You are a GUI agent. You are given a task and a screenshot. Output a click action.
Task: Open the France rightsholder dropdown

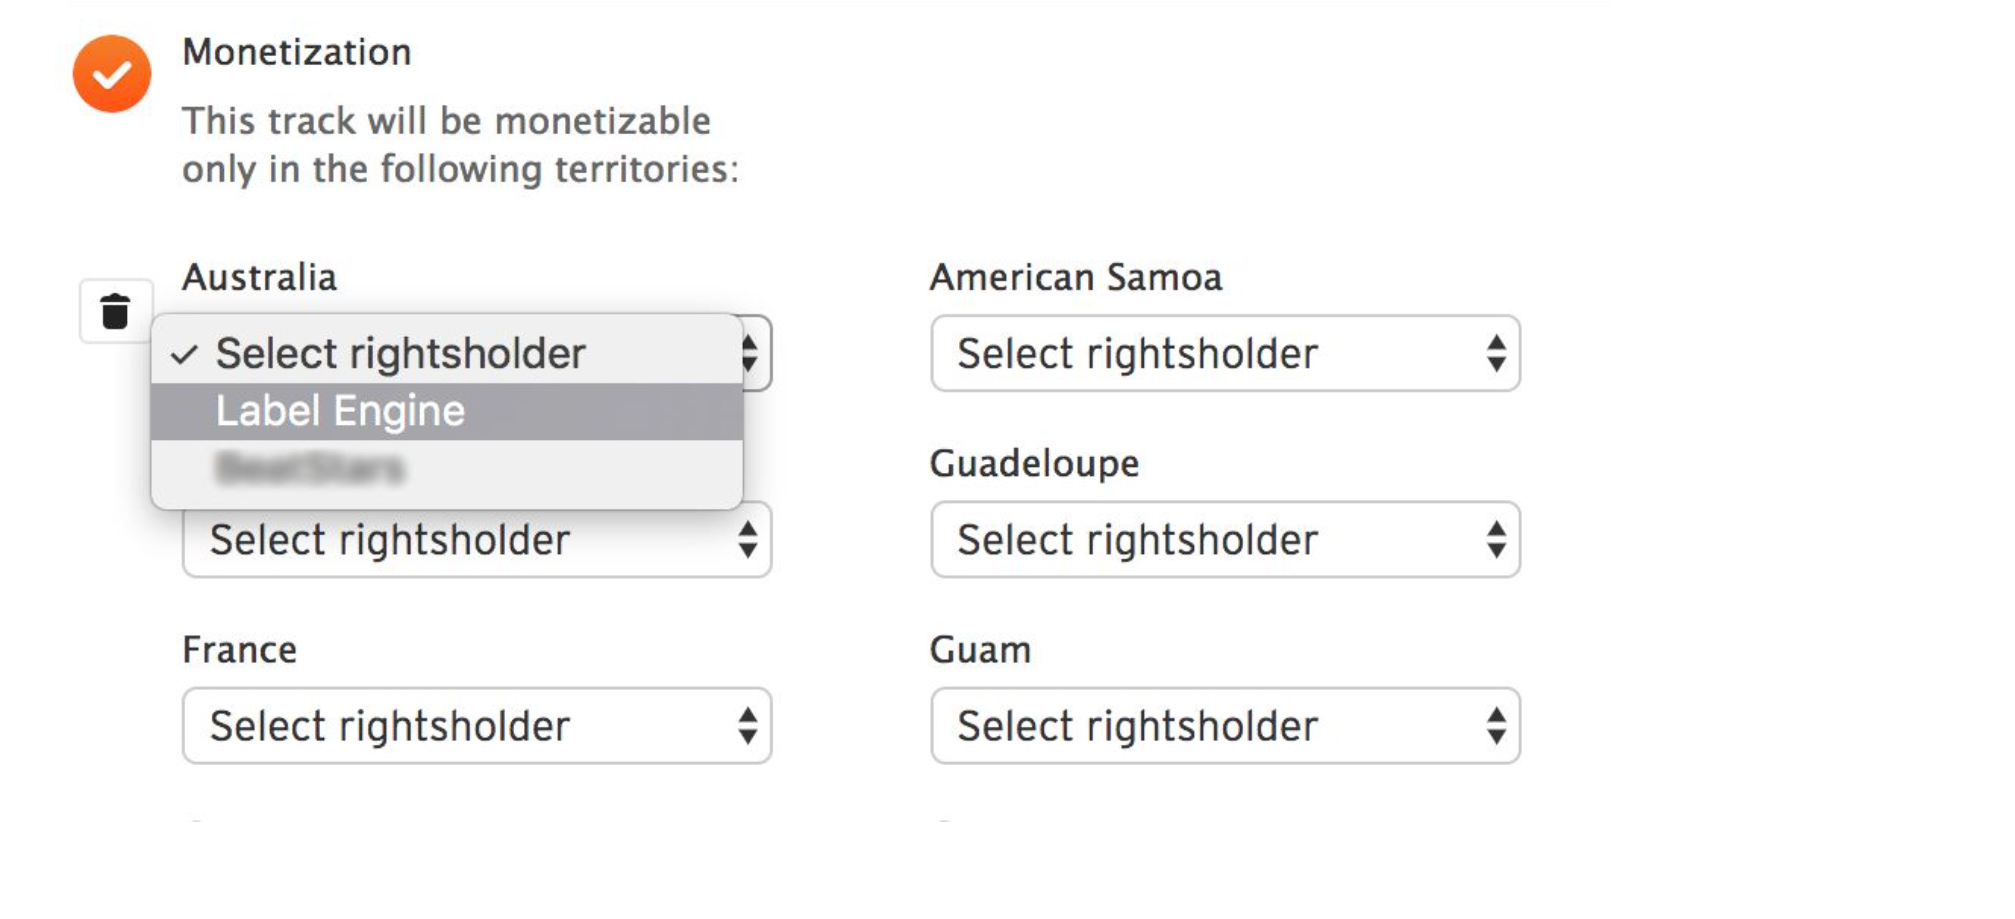coord(476,726)
